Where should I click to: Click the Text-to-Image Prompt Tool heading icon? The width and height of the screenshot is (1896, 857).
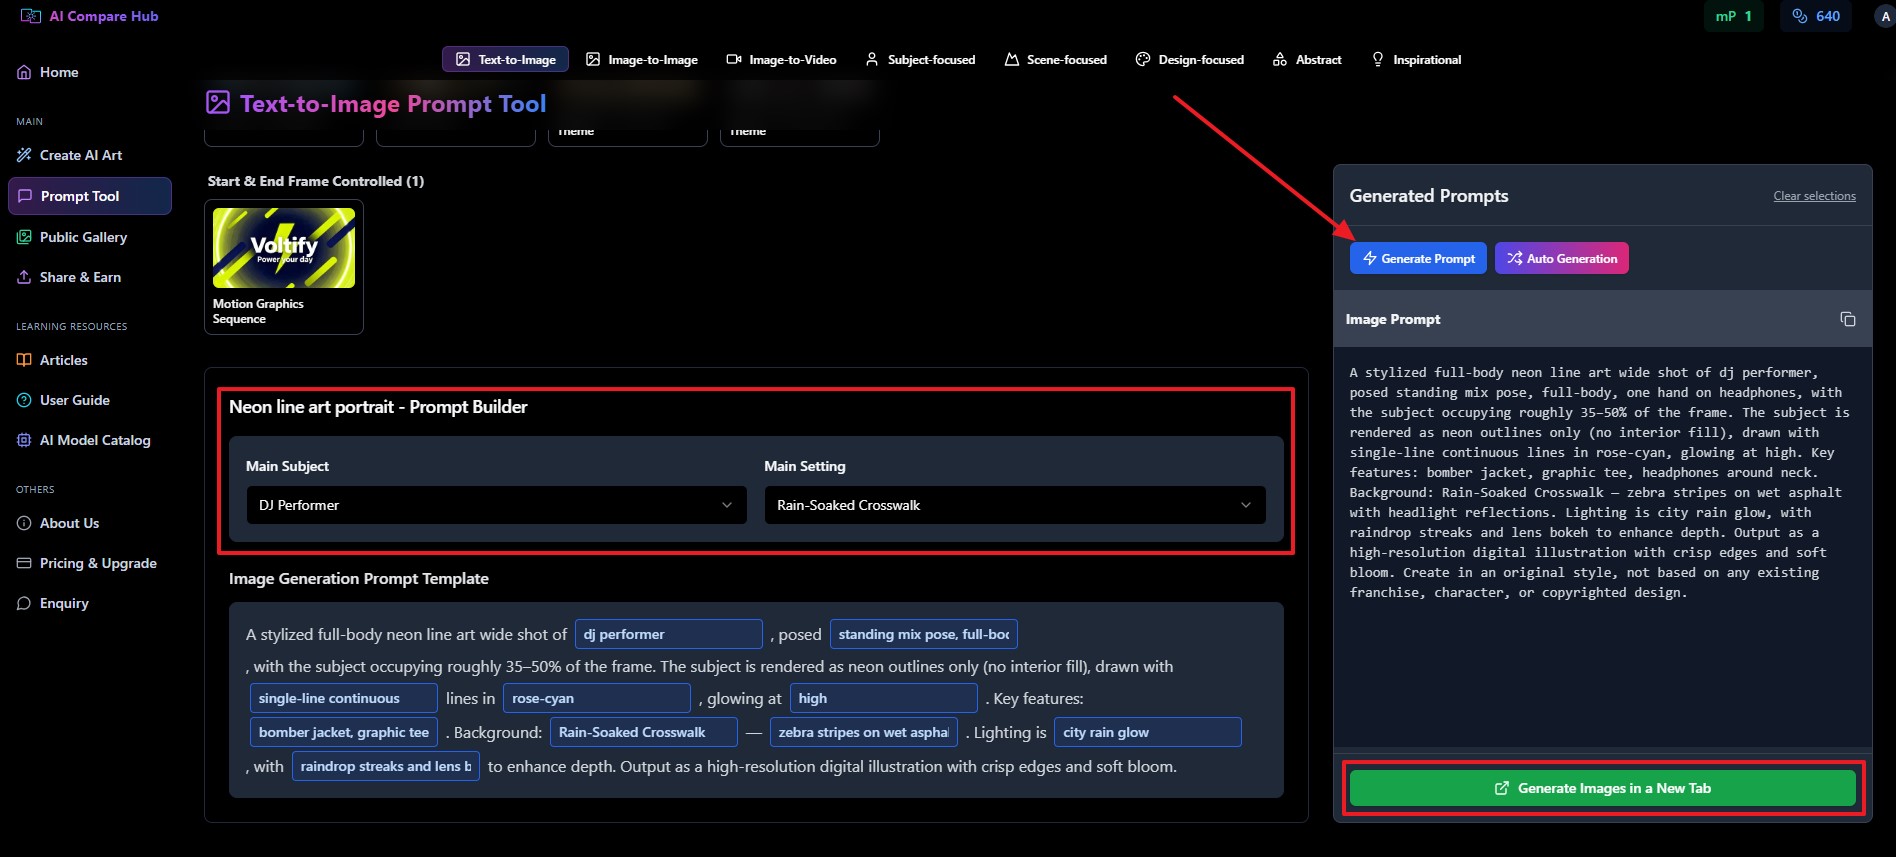click(x=218, y=102)
